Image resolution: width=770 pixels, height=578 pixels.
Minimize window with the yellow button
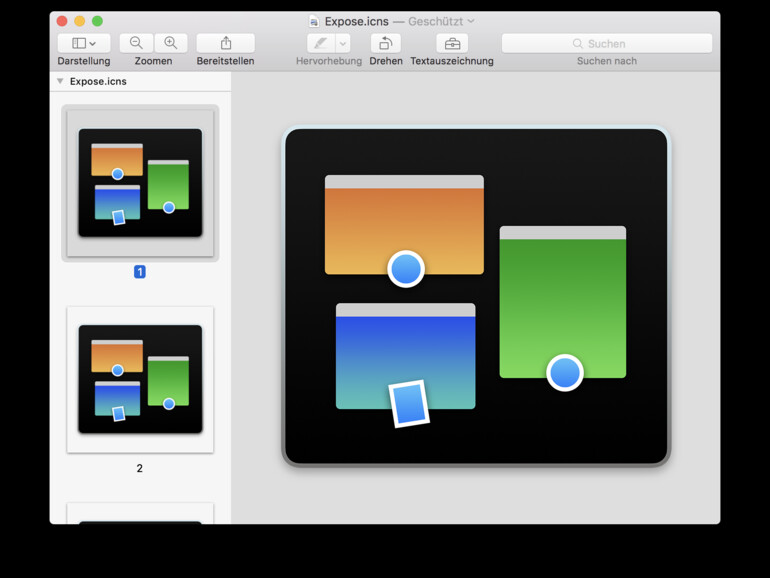80,21
